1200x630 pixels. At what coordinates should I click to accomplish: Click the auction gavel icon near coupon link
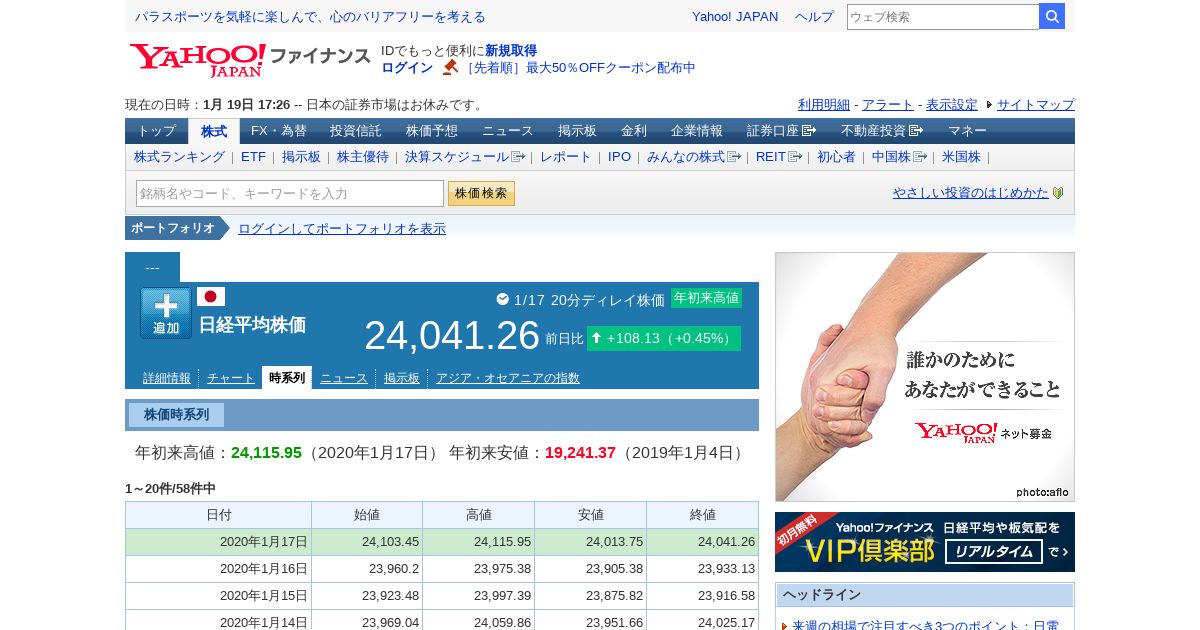[x=450, y=67]
